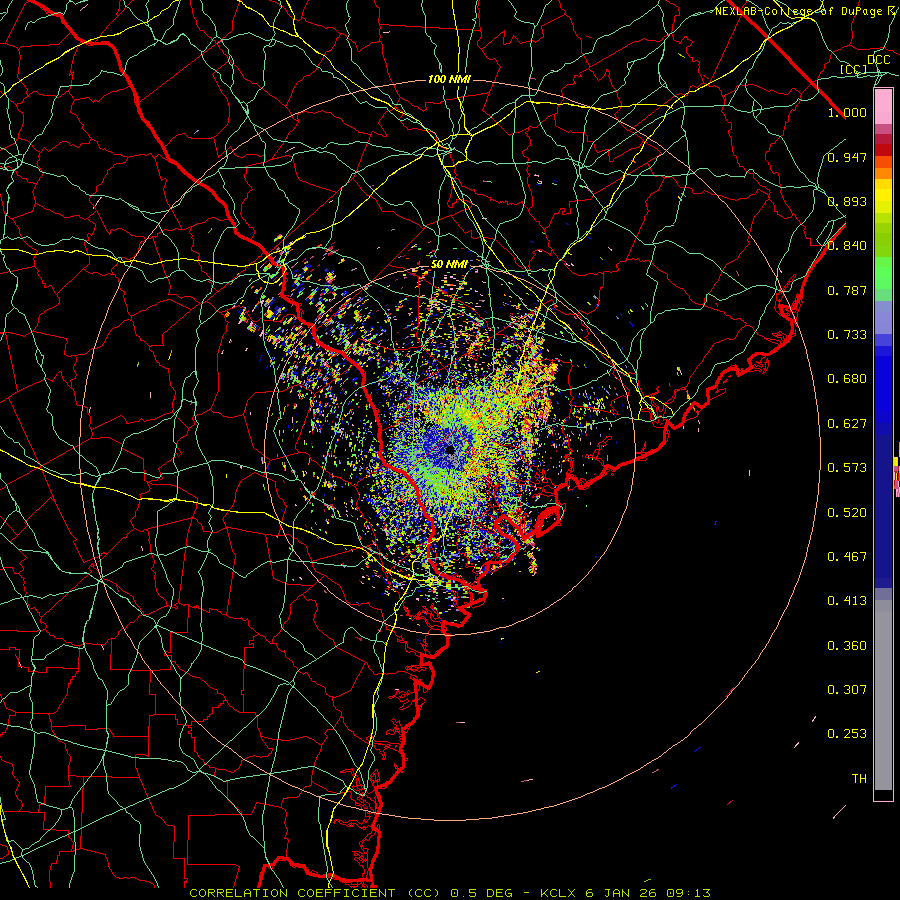Viewport: 900px width, 900px height.
Task: Click the pink segment atop the color bar
Action: 883,107
